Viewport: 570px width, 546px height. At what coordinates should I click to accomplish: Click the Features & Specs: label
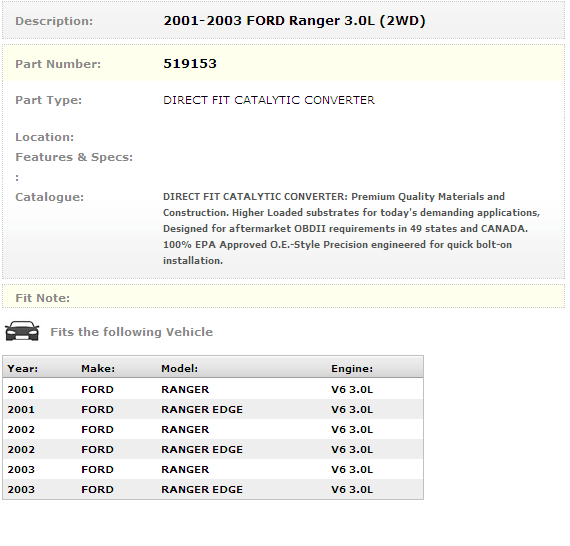click(x=74, y=157)
